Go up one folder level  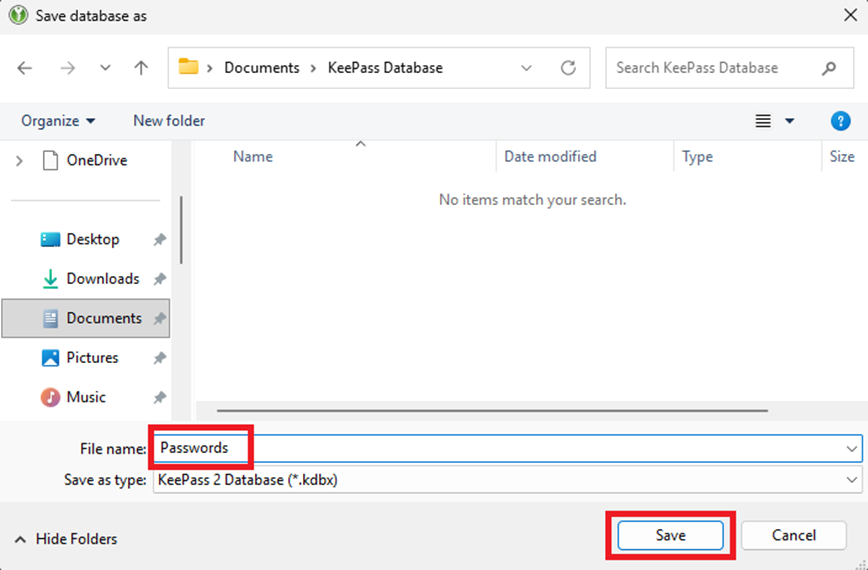point(141,68)
